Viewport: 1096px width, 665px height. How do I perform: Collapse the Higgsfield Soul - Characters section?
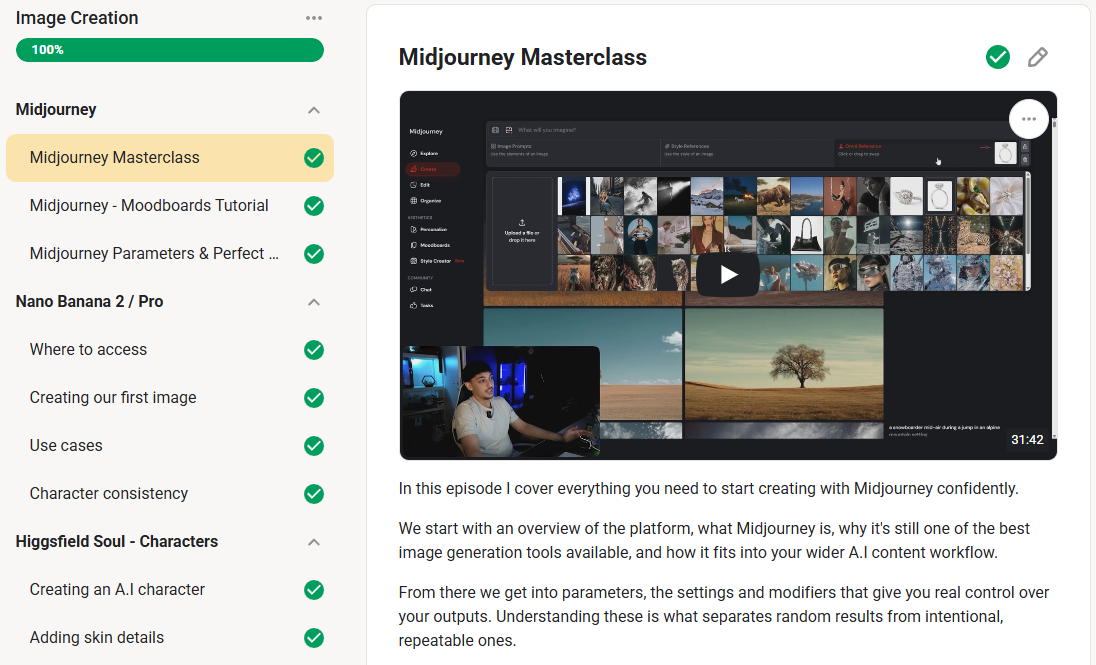click(x=314, y=542)
